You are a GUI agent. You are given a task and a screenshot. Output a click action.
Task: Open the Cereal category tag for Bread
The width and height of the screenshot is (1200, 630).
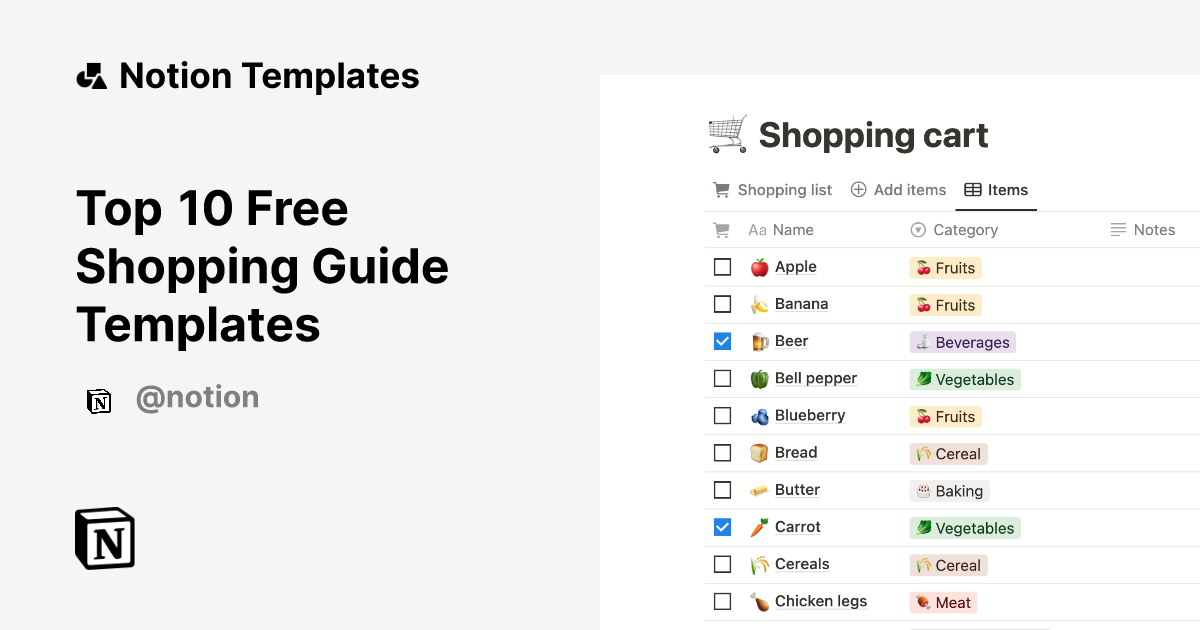[x=948, y=453]
